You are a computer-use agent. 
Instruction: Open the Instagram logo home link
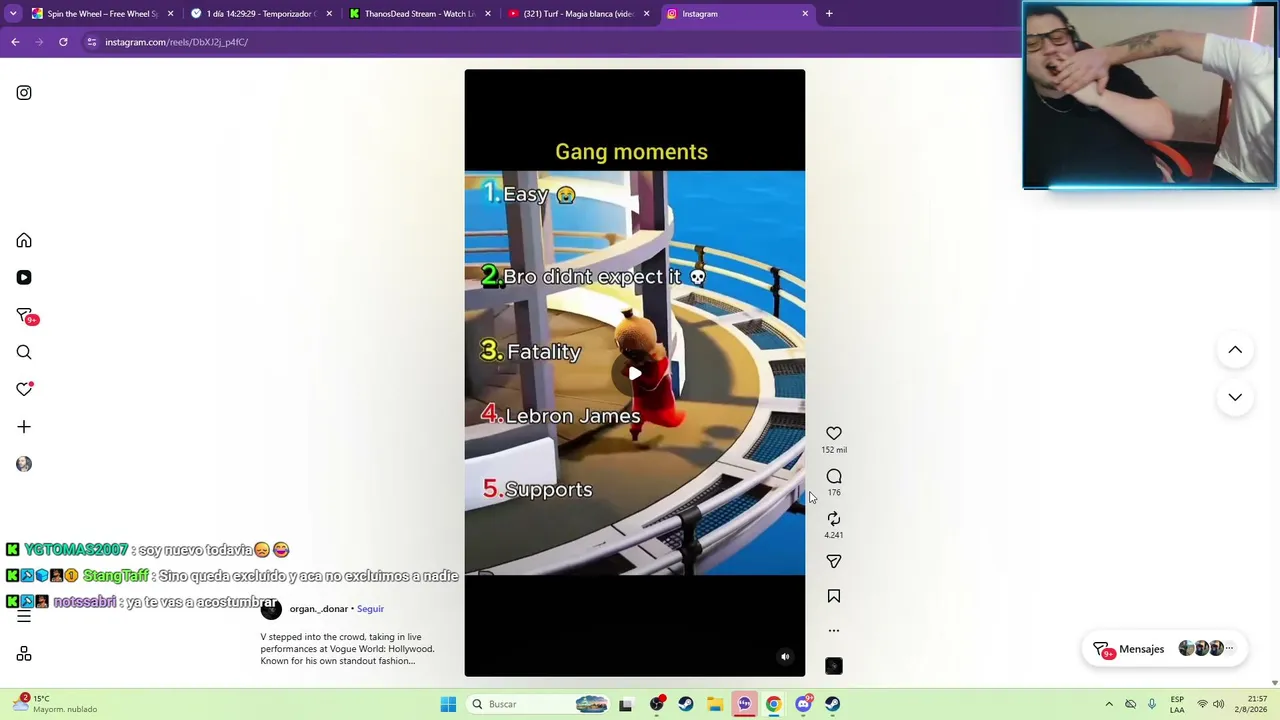[x=24, y=93]
